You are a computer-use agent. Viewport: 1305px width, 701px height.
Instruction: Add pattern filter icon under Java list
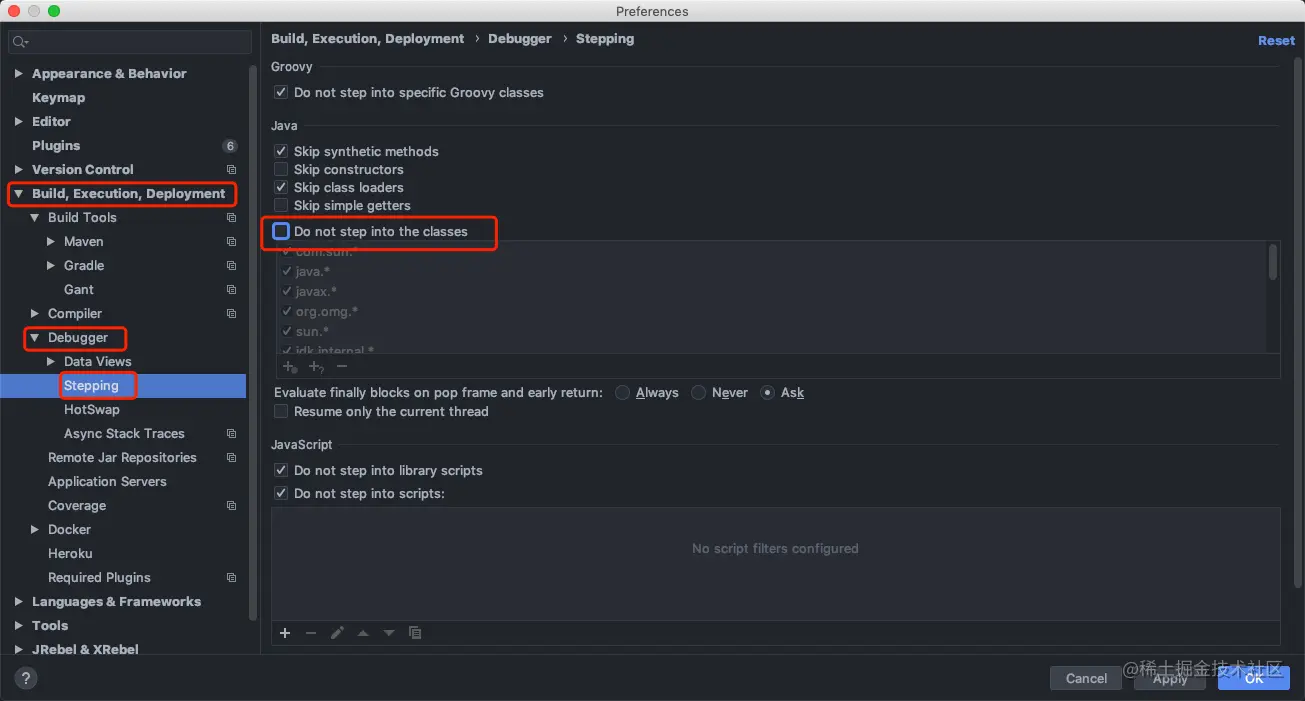coord(316,367)
